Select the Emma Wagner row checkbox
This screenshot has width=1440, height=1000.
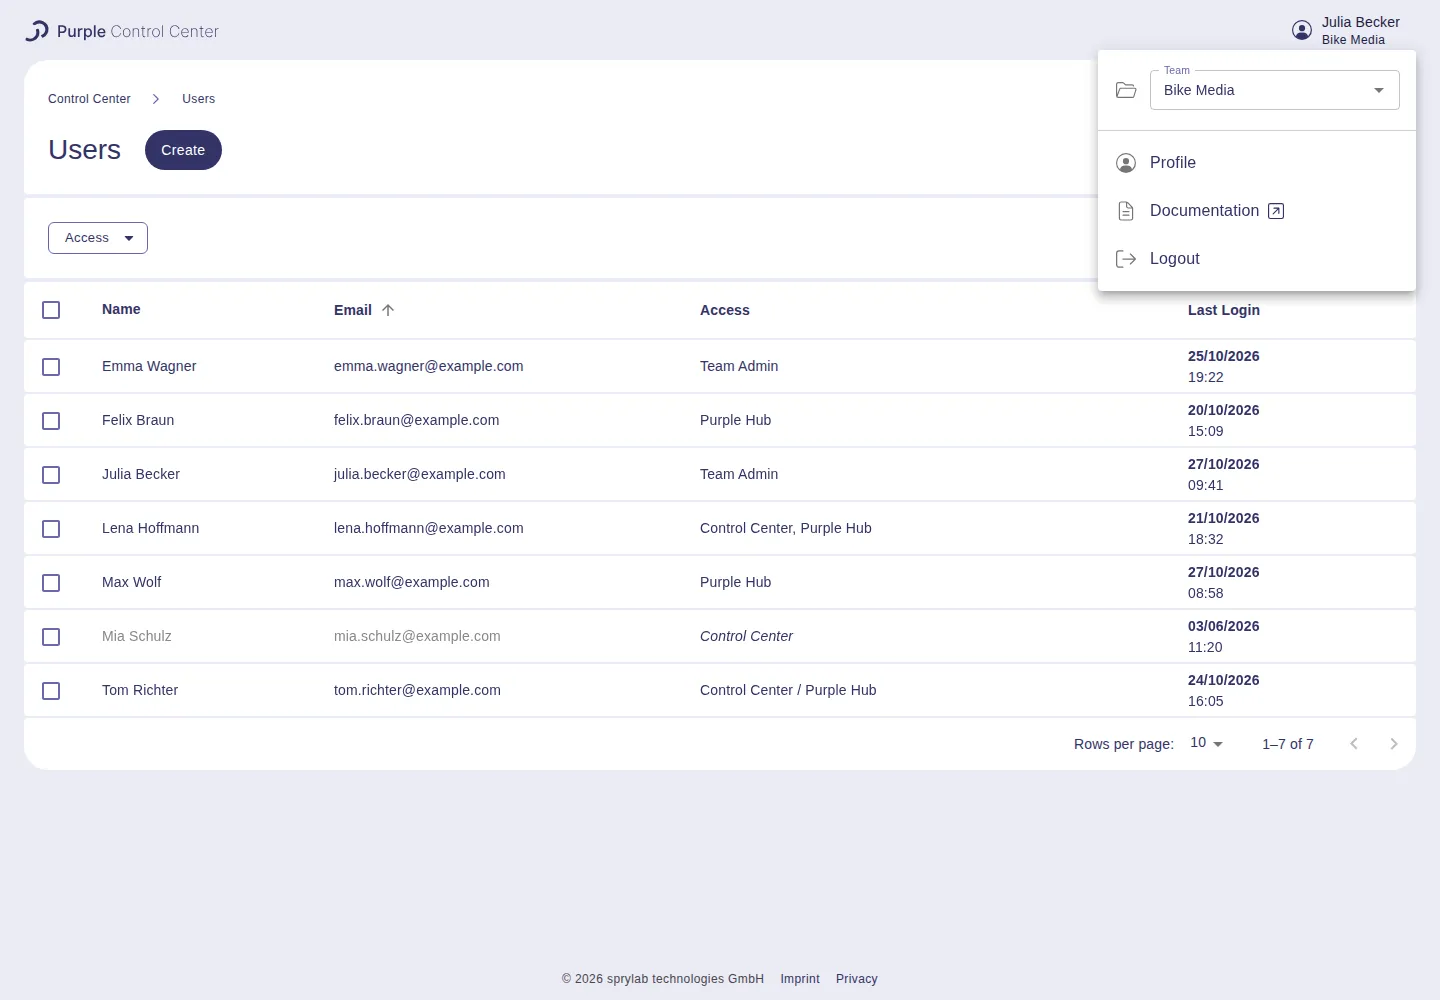(51, 367)
